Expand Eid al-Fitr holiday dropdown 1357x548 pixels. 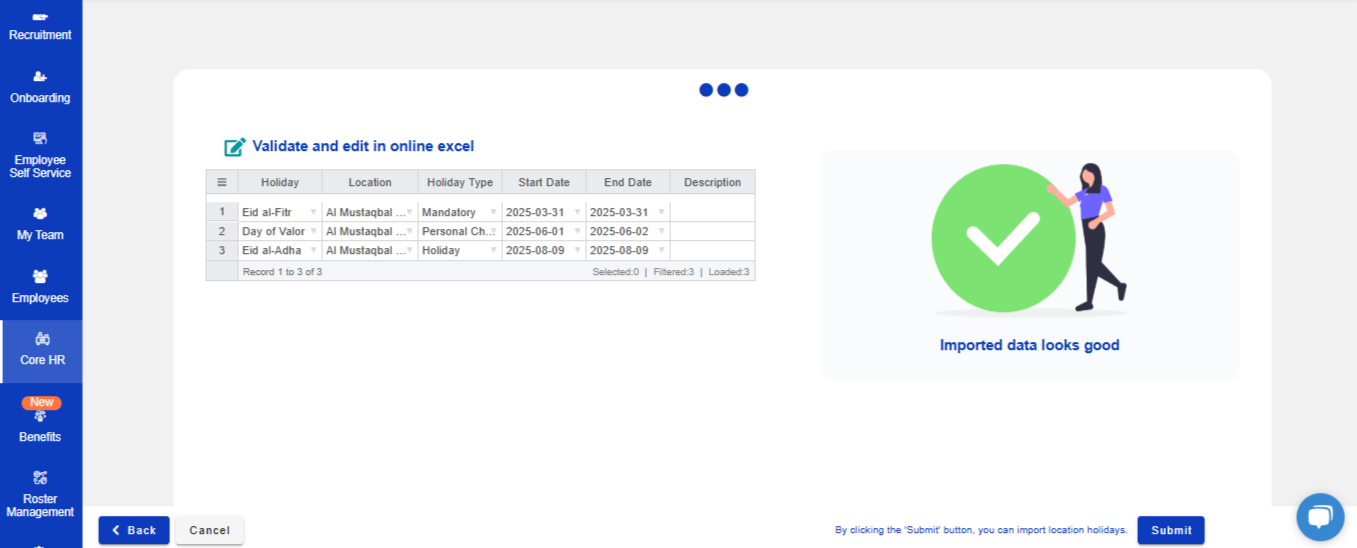(313, 212)
